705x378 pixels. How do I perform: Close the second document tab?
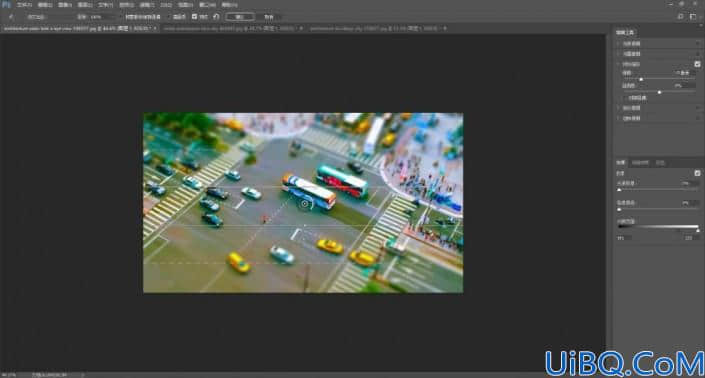[301, 28]
